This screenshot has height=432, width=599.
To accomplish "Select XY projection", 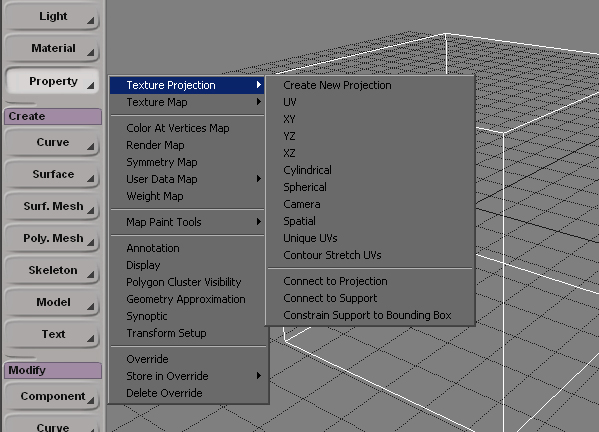I will click(370, 119).
